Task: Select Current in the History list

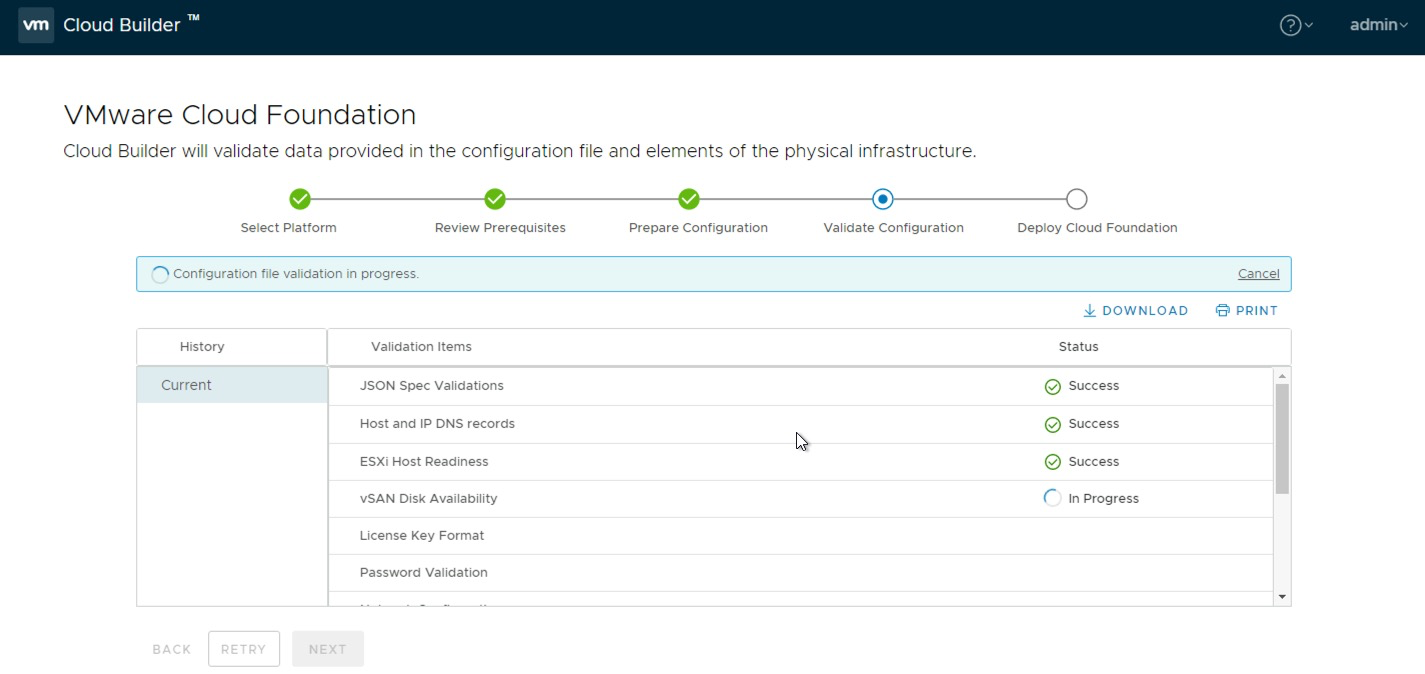Action: 187,385
